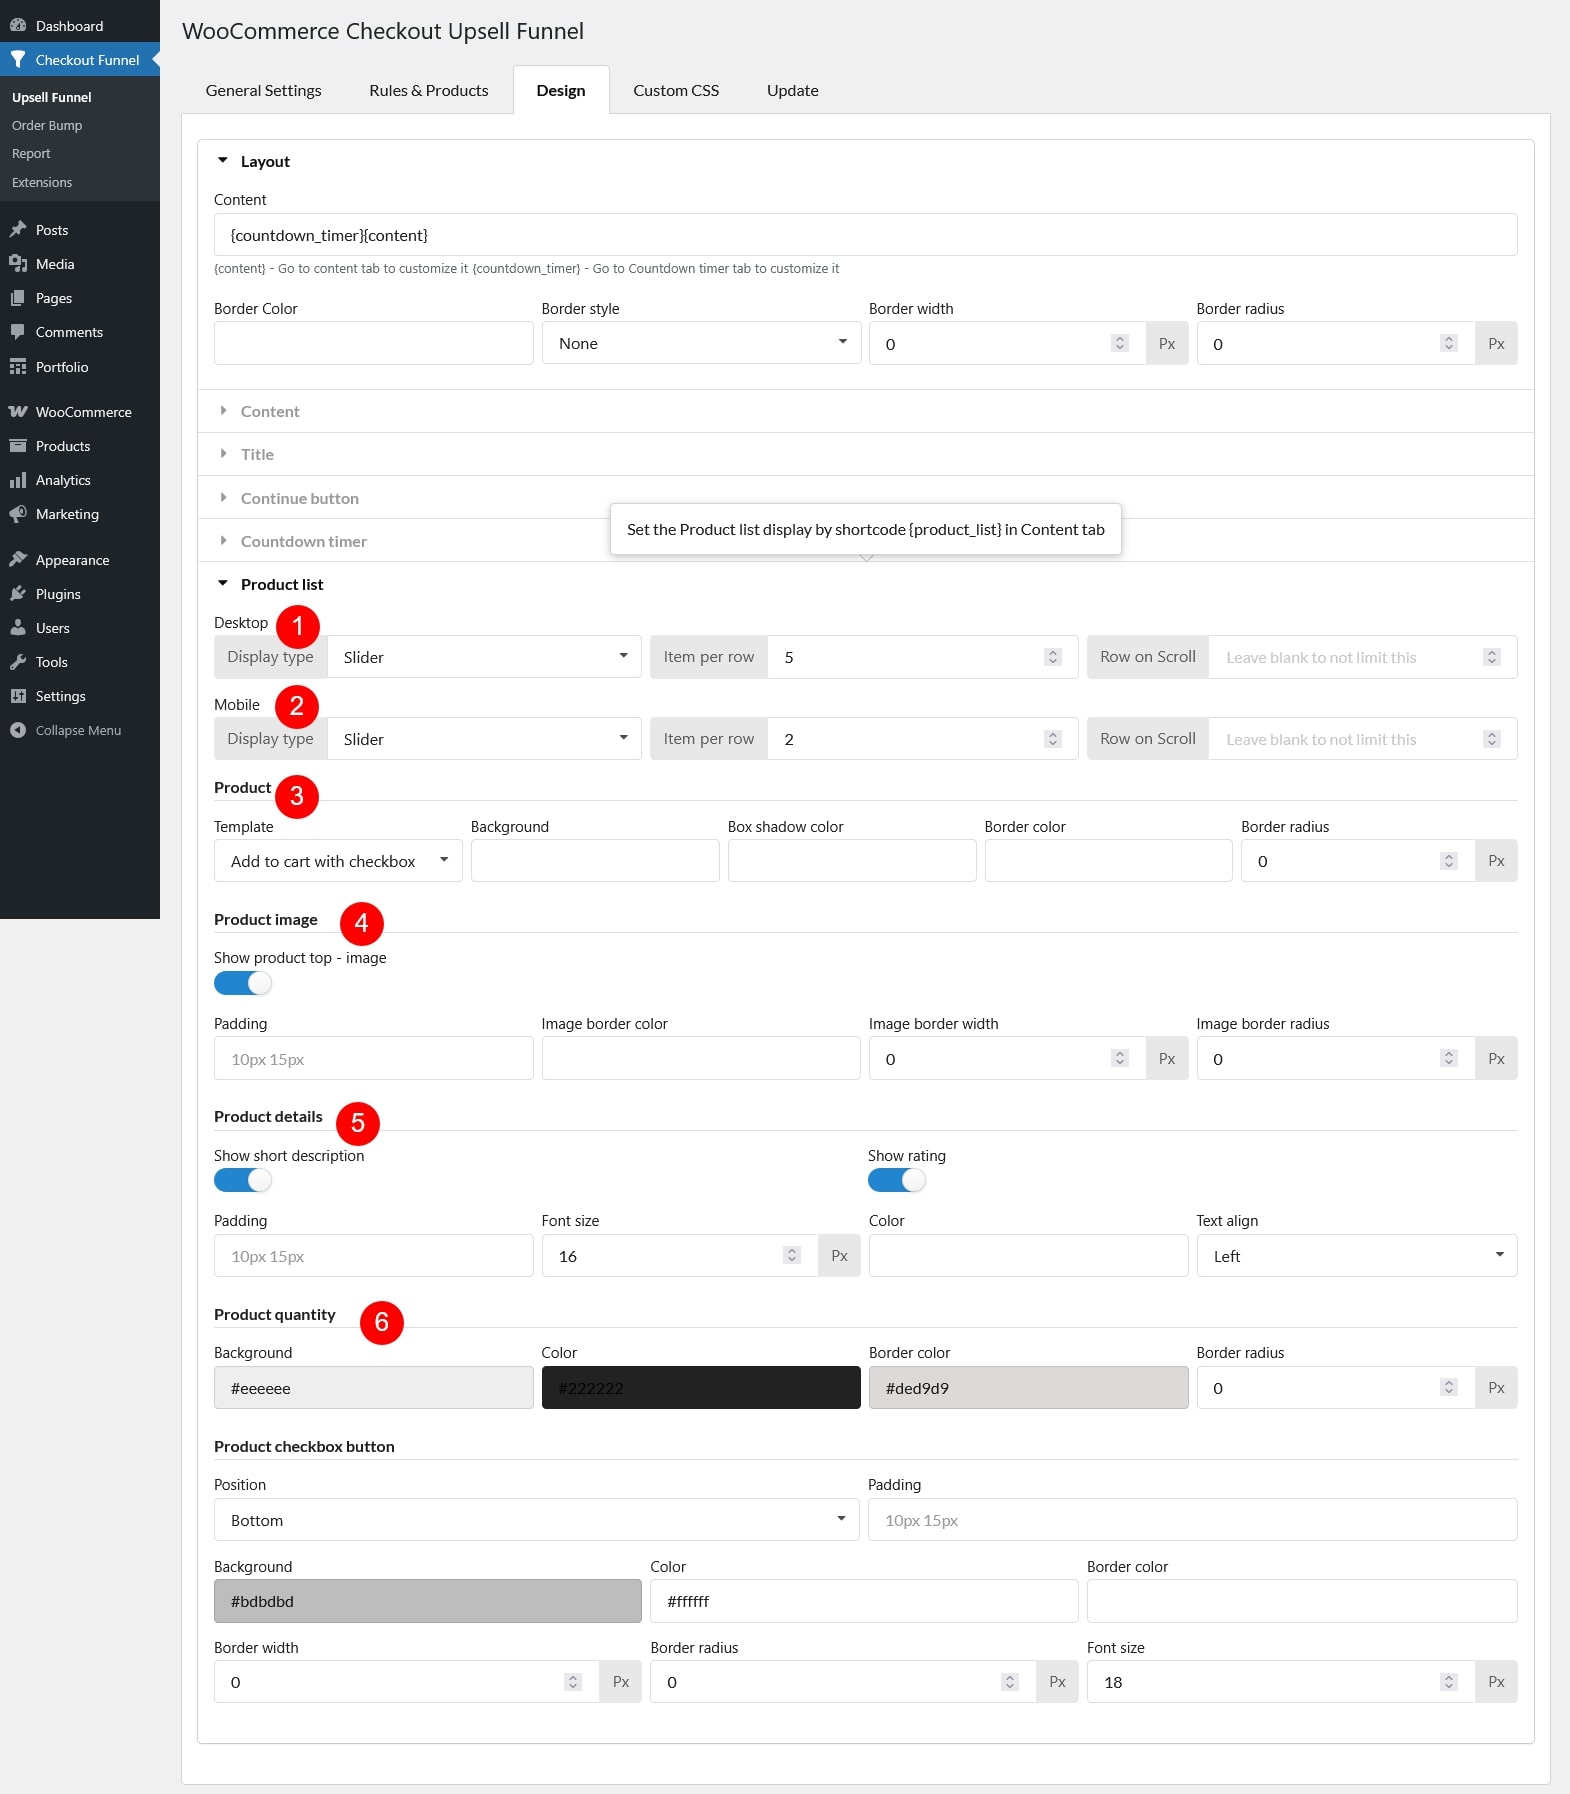Click the Dashboard icon in the sidebar
The image size is (1570, 1794).
[18, 26]
